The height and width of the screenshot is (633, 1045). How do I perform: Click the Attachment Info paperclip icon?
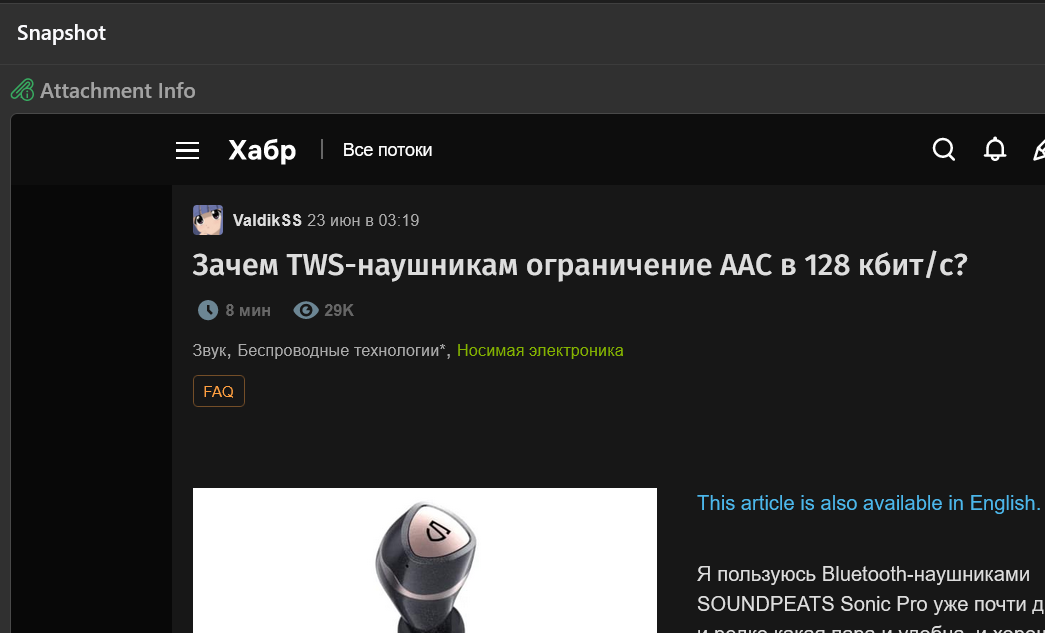pos(22,90)
